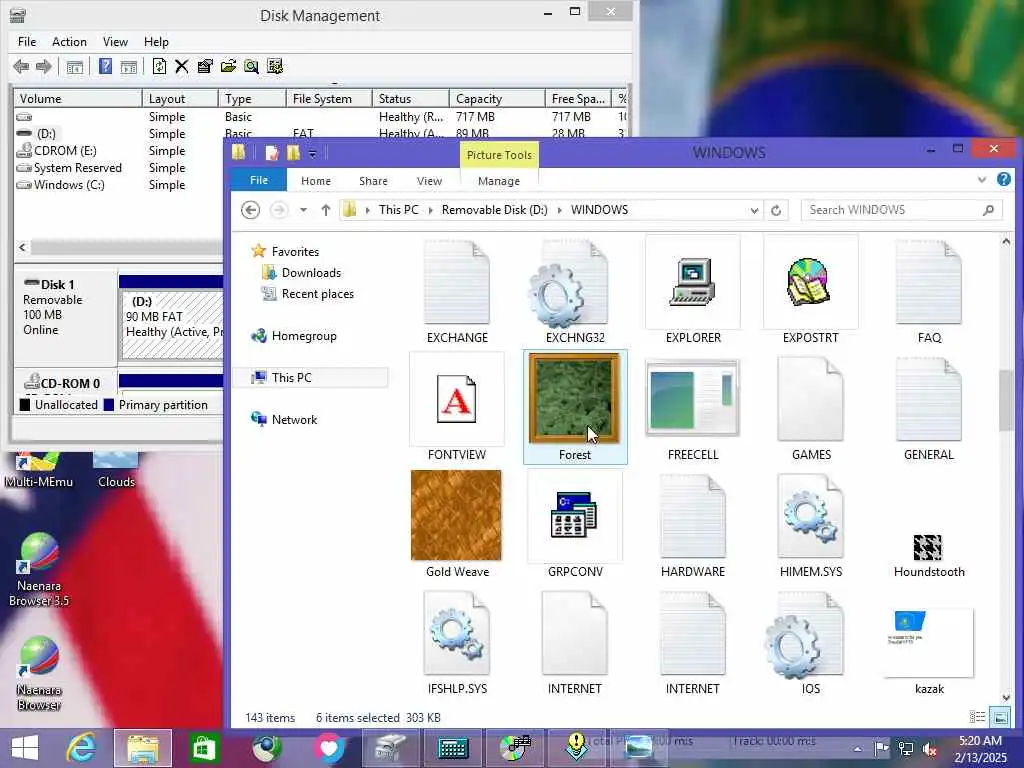Image resolution: width=1024 pixels, height=768 pixels.
Task: Go back in Explorer navigation
Action: click(251, 210)
